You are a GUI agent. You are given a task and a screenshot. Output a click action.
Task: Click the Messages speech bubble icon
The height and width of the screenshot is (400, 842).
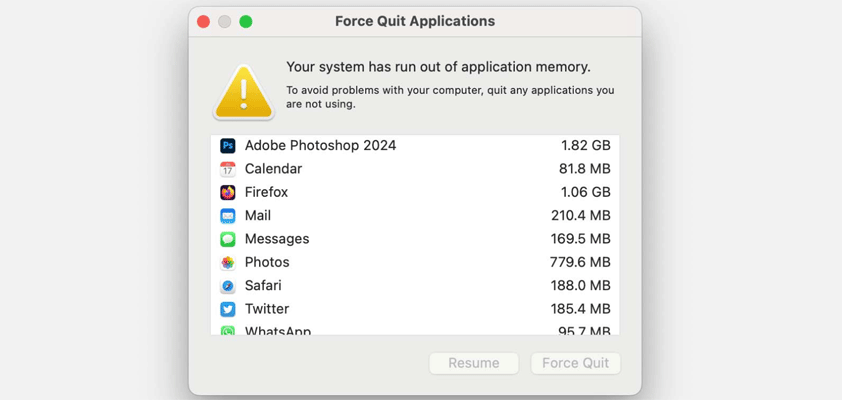point(228,239)
